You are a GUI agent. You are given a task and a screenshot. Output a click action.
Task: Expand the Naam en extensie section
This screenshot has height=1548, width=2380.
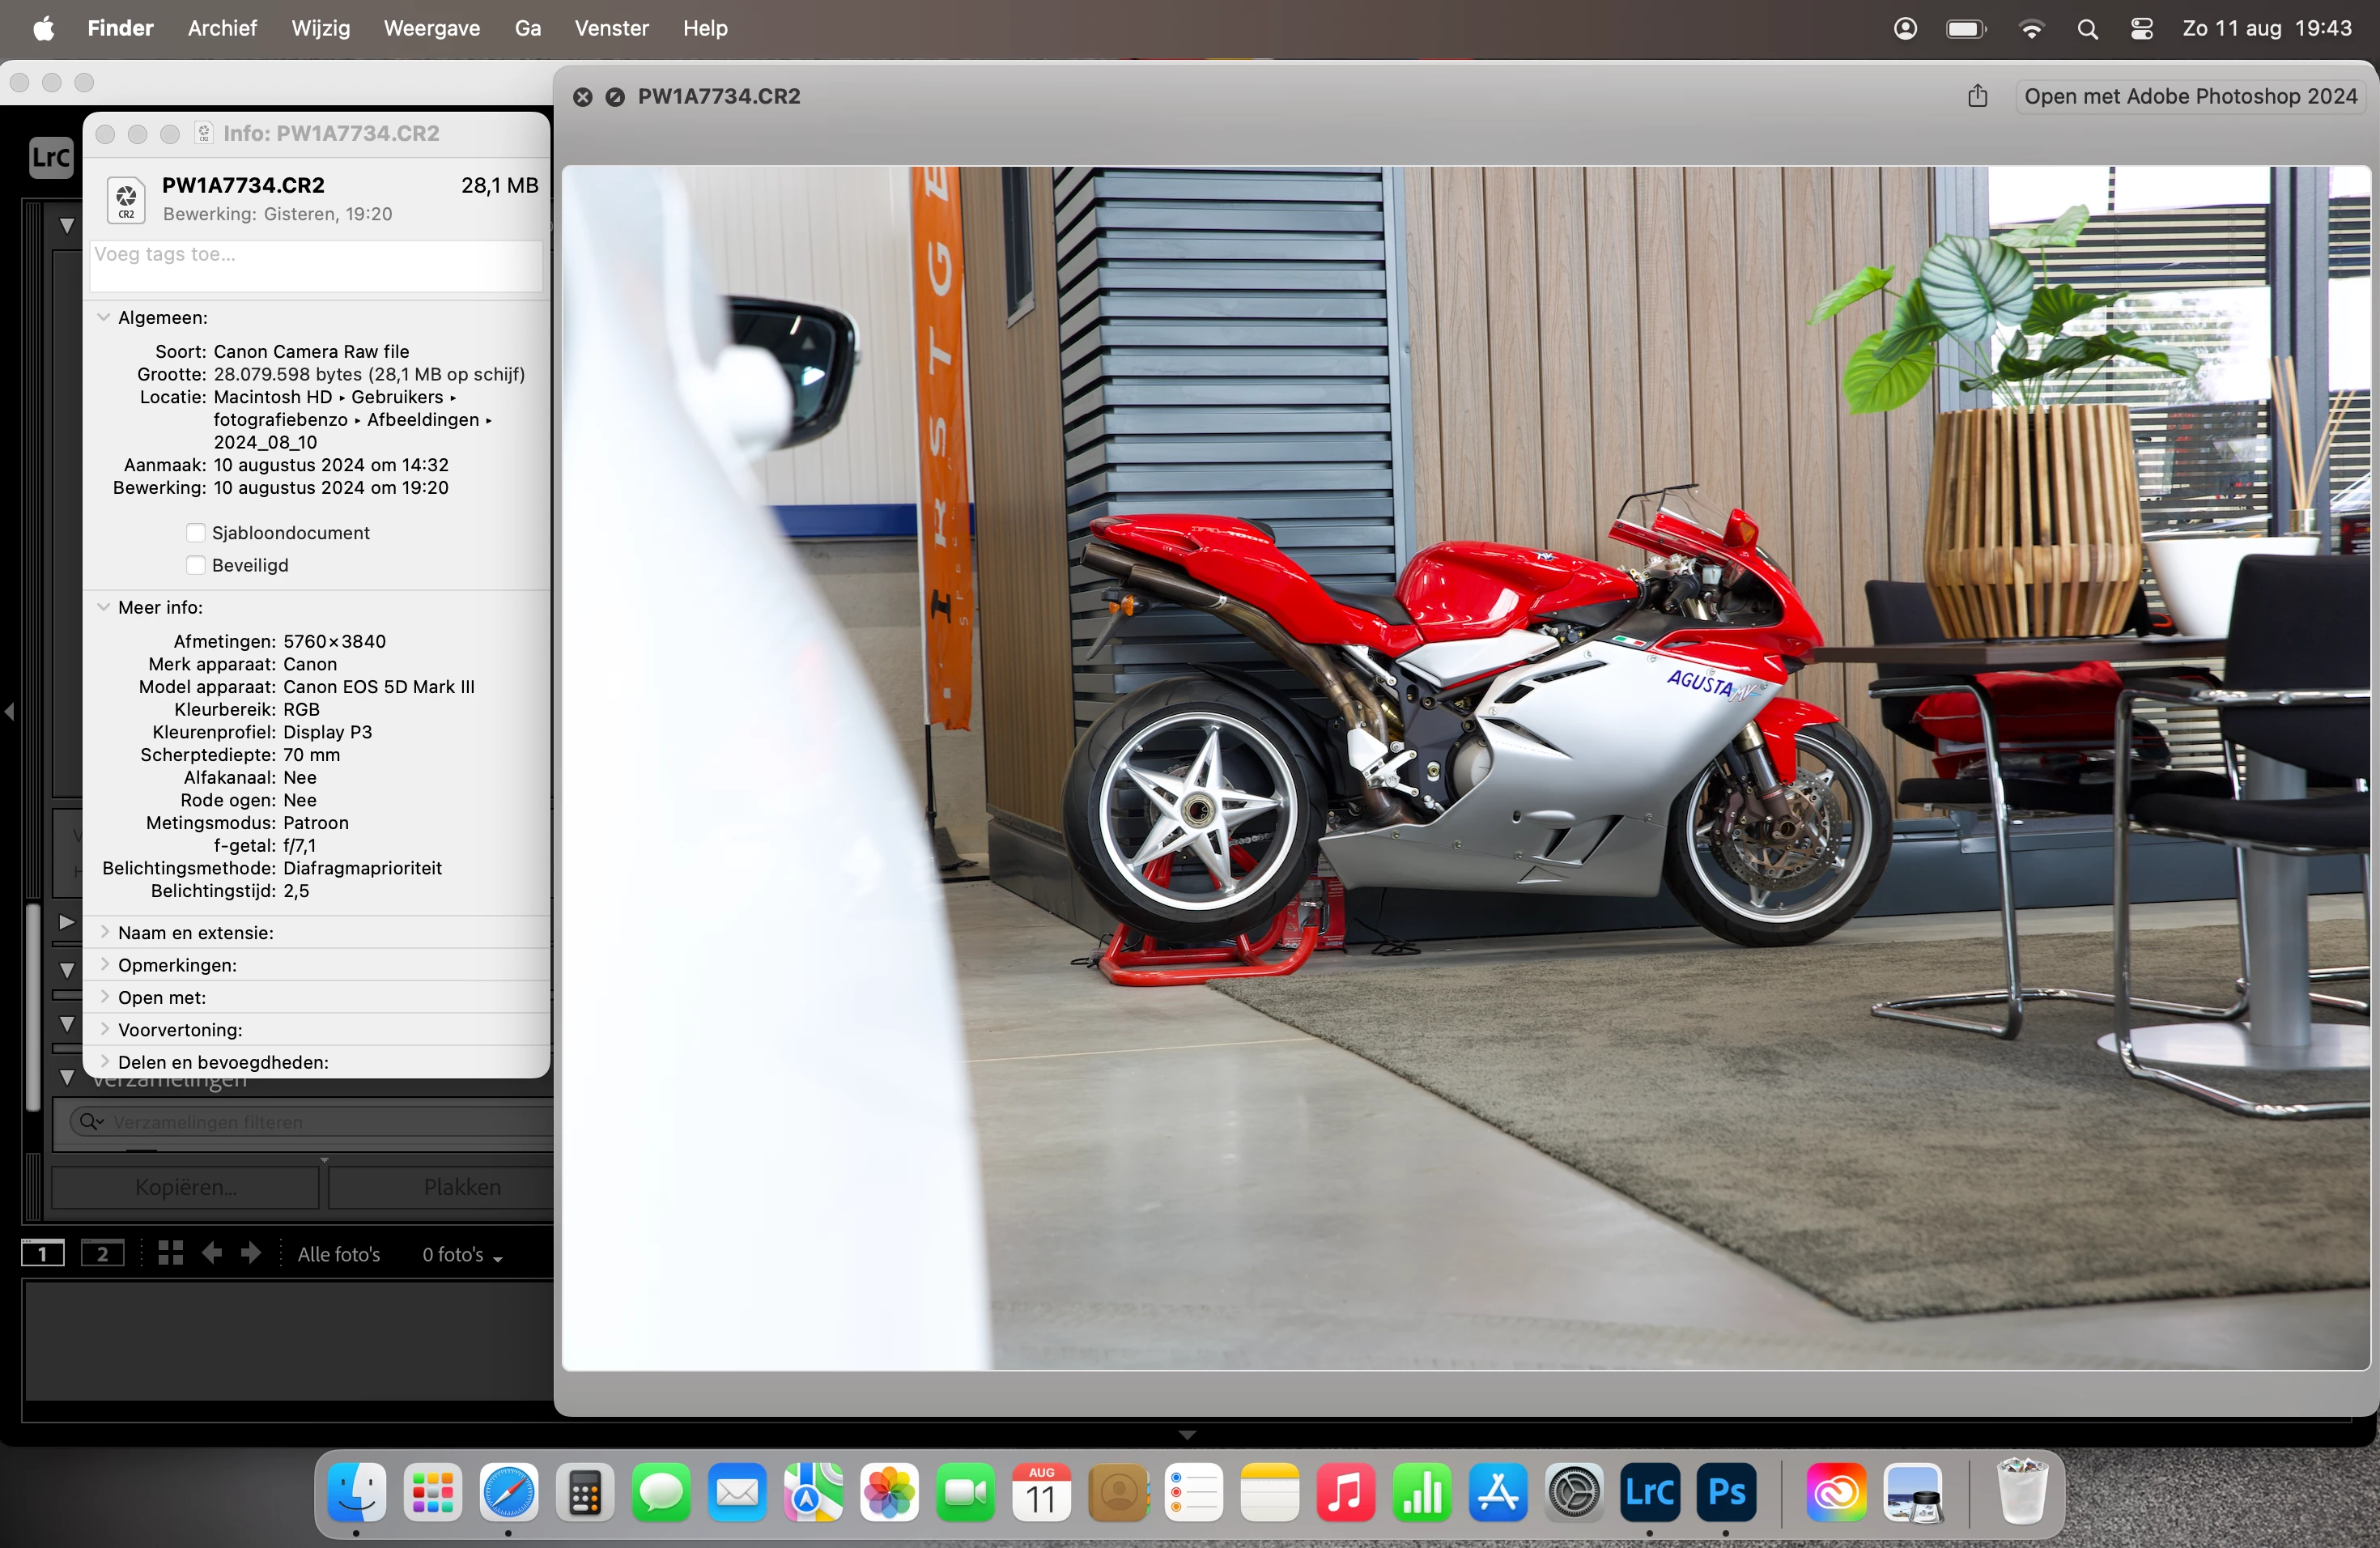[104, 932]
